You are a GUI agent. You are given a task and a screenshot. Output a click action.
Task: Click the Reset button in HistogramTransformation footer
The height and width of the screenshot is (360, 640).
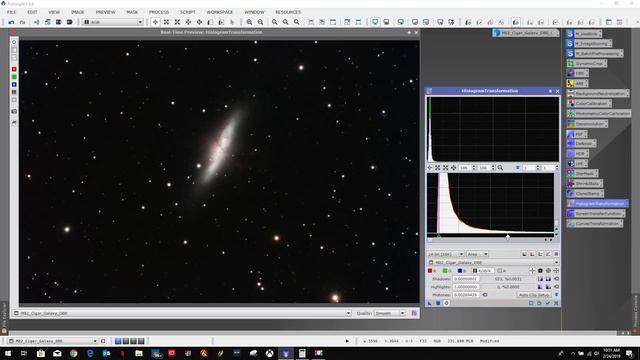click(x=556, y=303)
